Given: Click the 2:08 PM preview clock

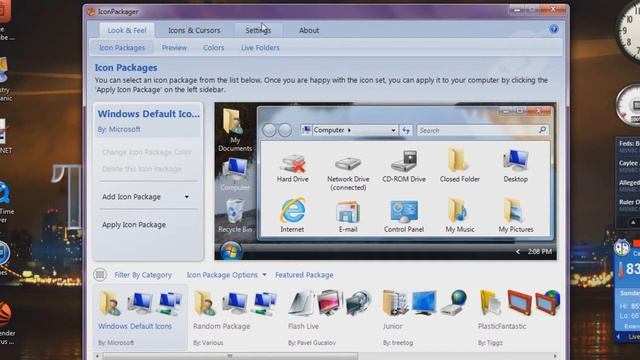Looking at the screenshot, I should [x=540, y=251].
